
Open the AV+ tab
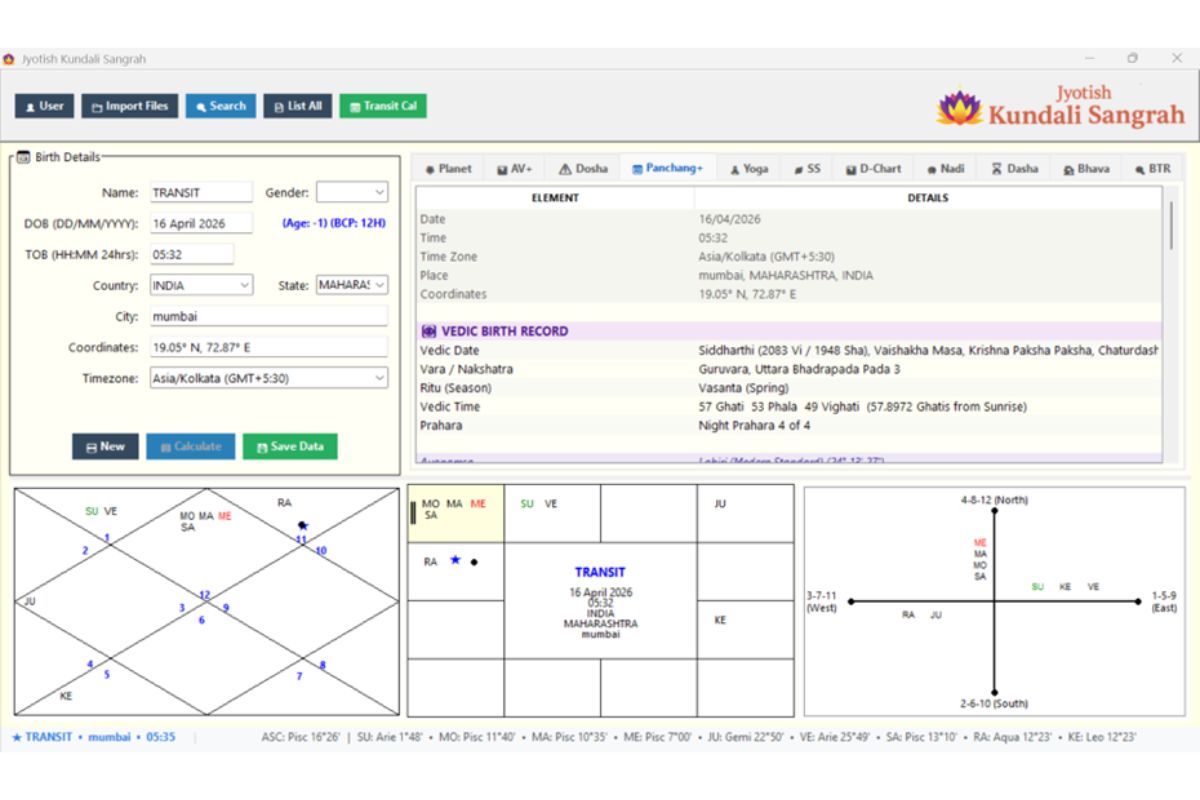[515, 169]
